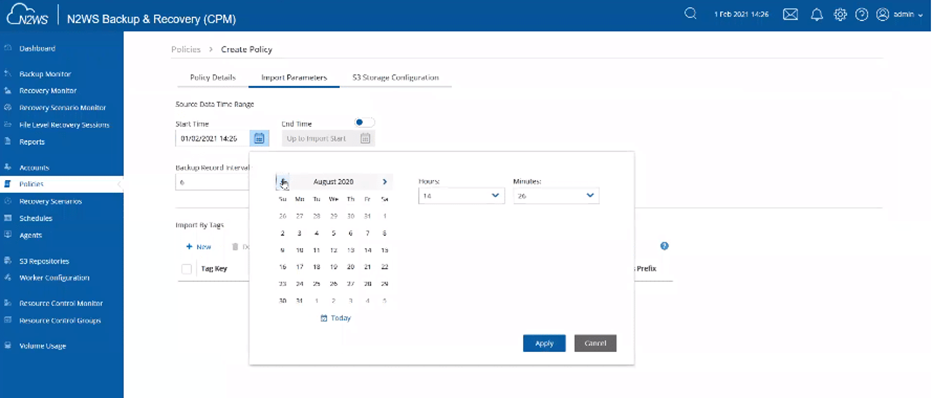Image resolution: width=932 pixels, height=398 pixels.
Task: Click the S3 Repositories sidebar icon
Action: [x=8, y=261]
